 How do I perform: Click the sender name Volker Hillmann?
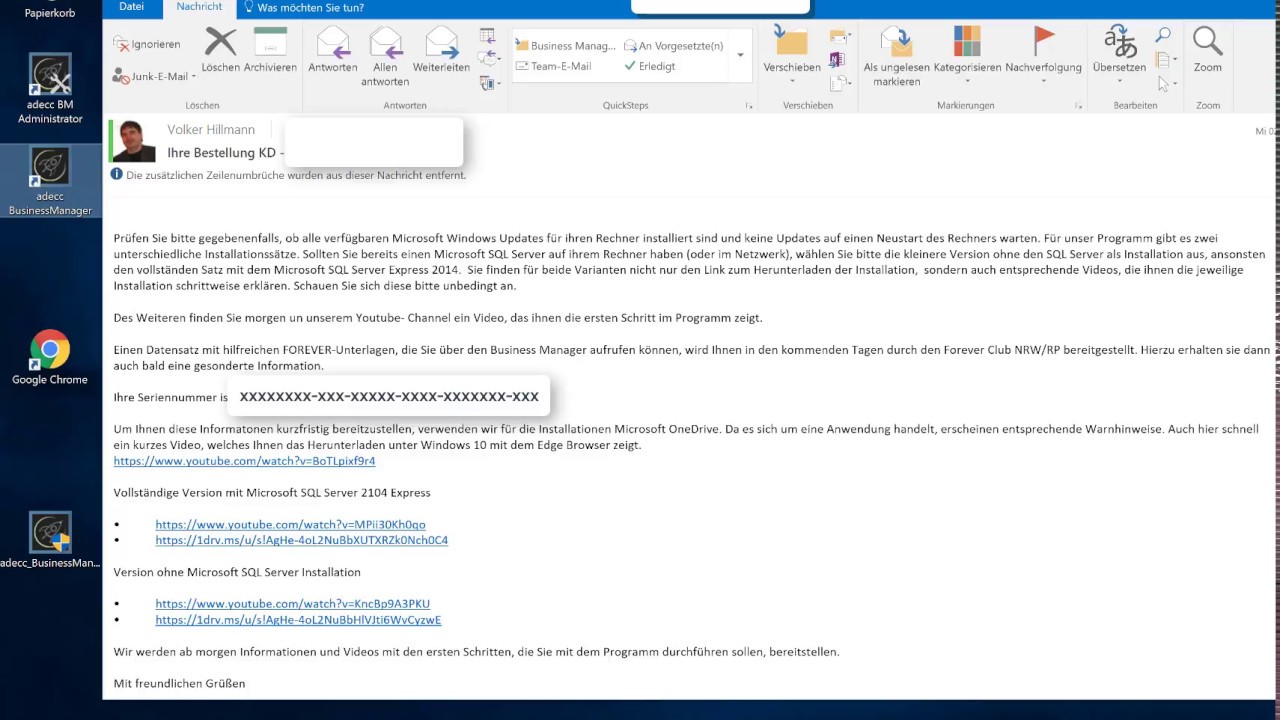click(x=211, y=129)
